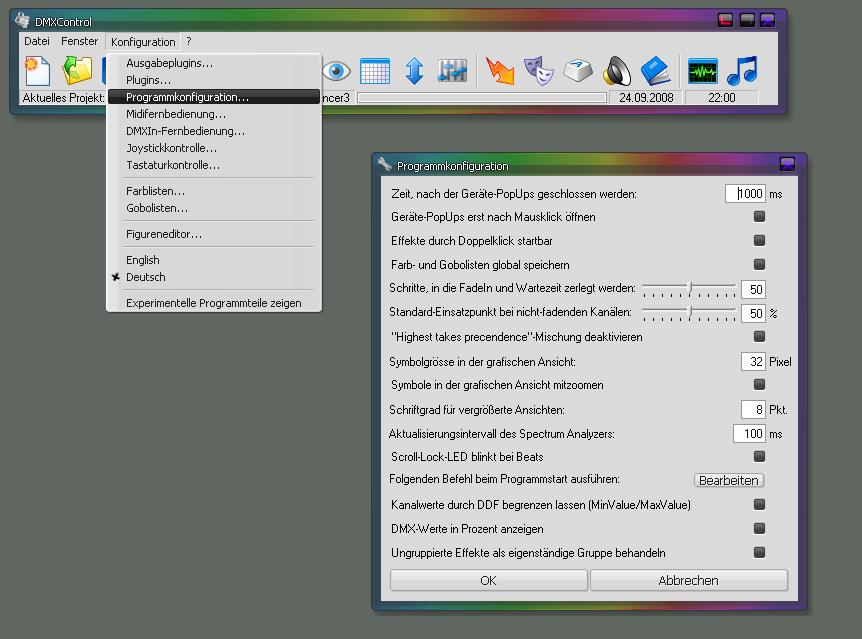Choose English language in menu
Image resolution: width=862 pixels, height=639 pixels.
pyautogui.click(x=142, y=260)
